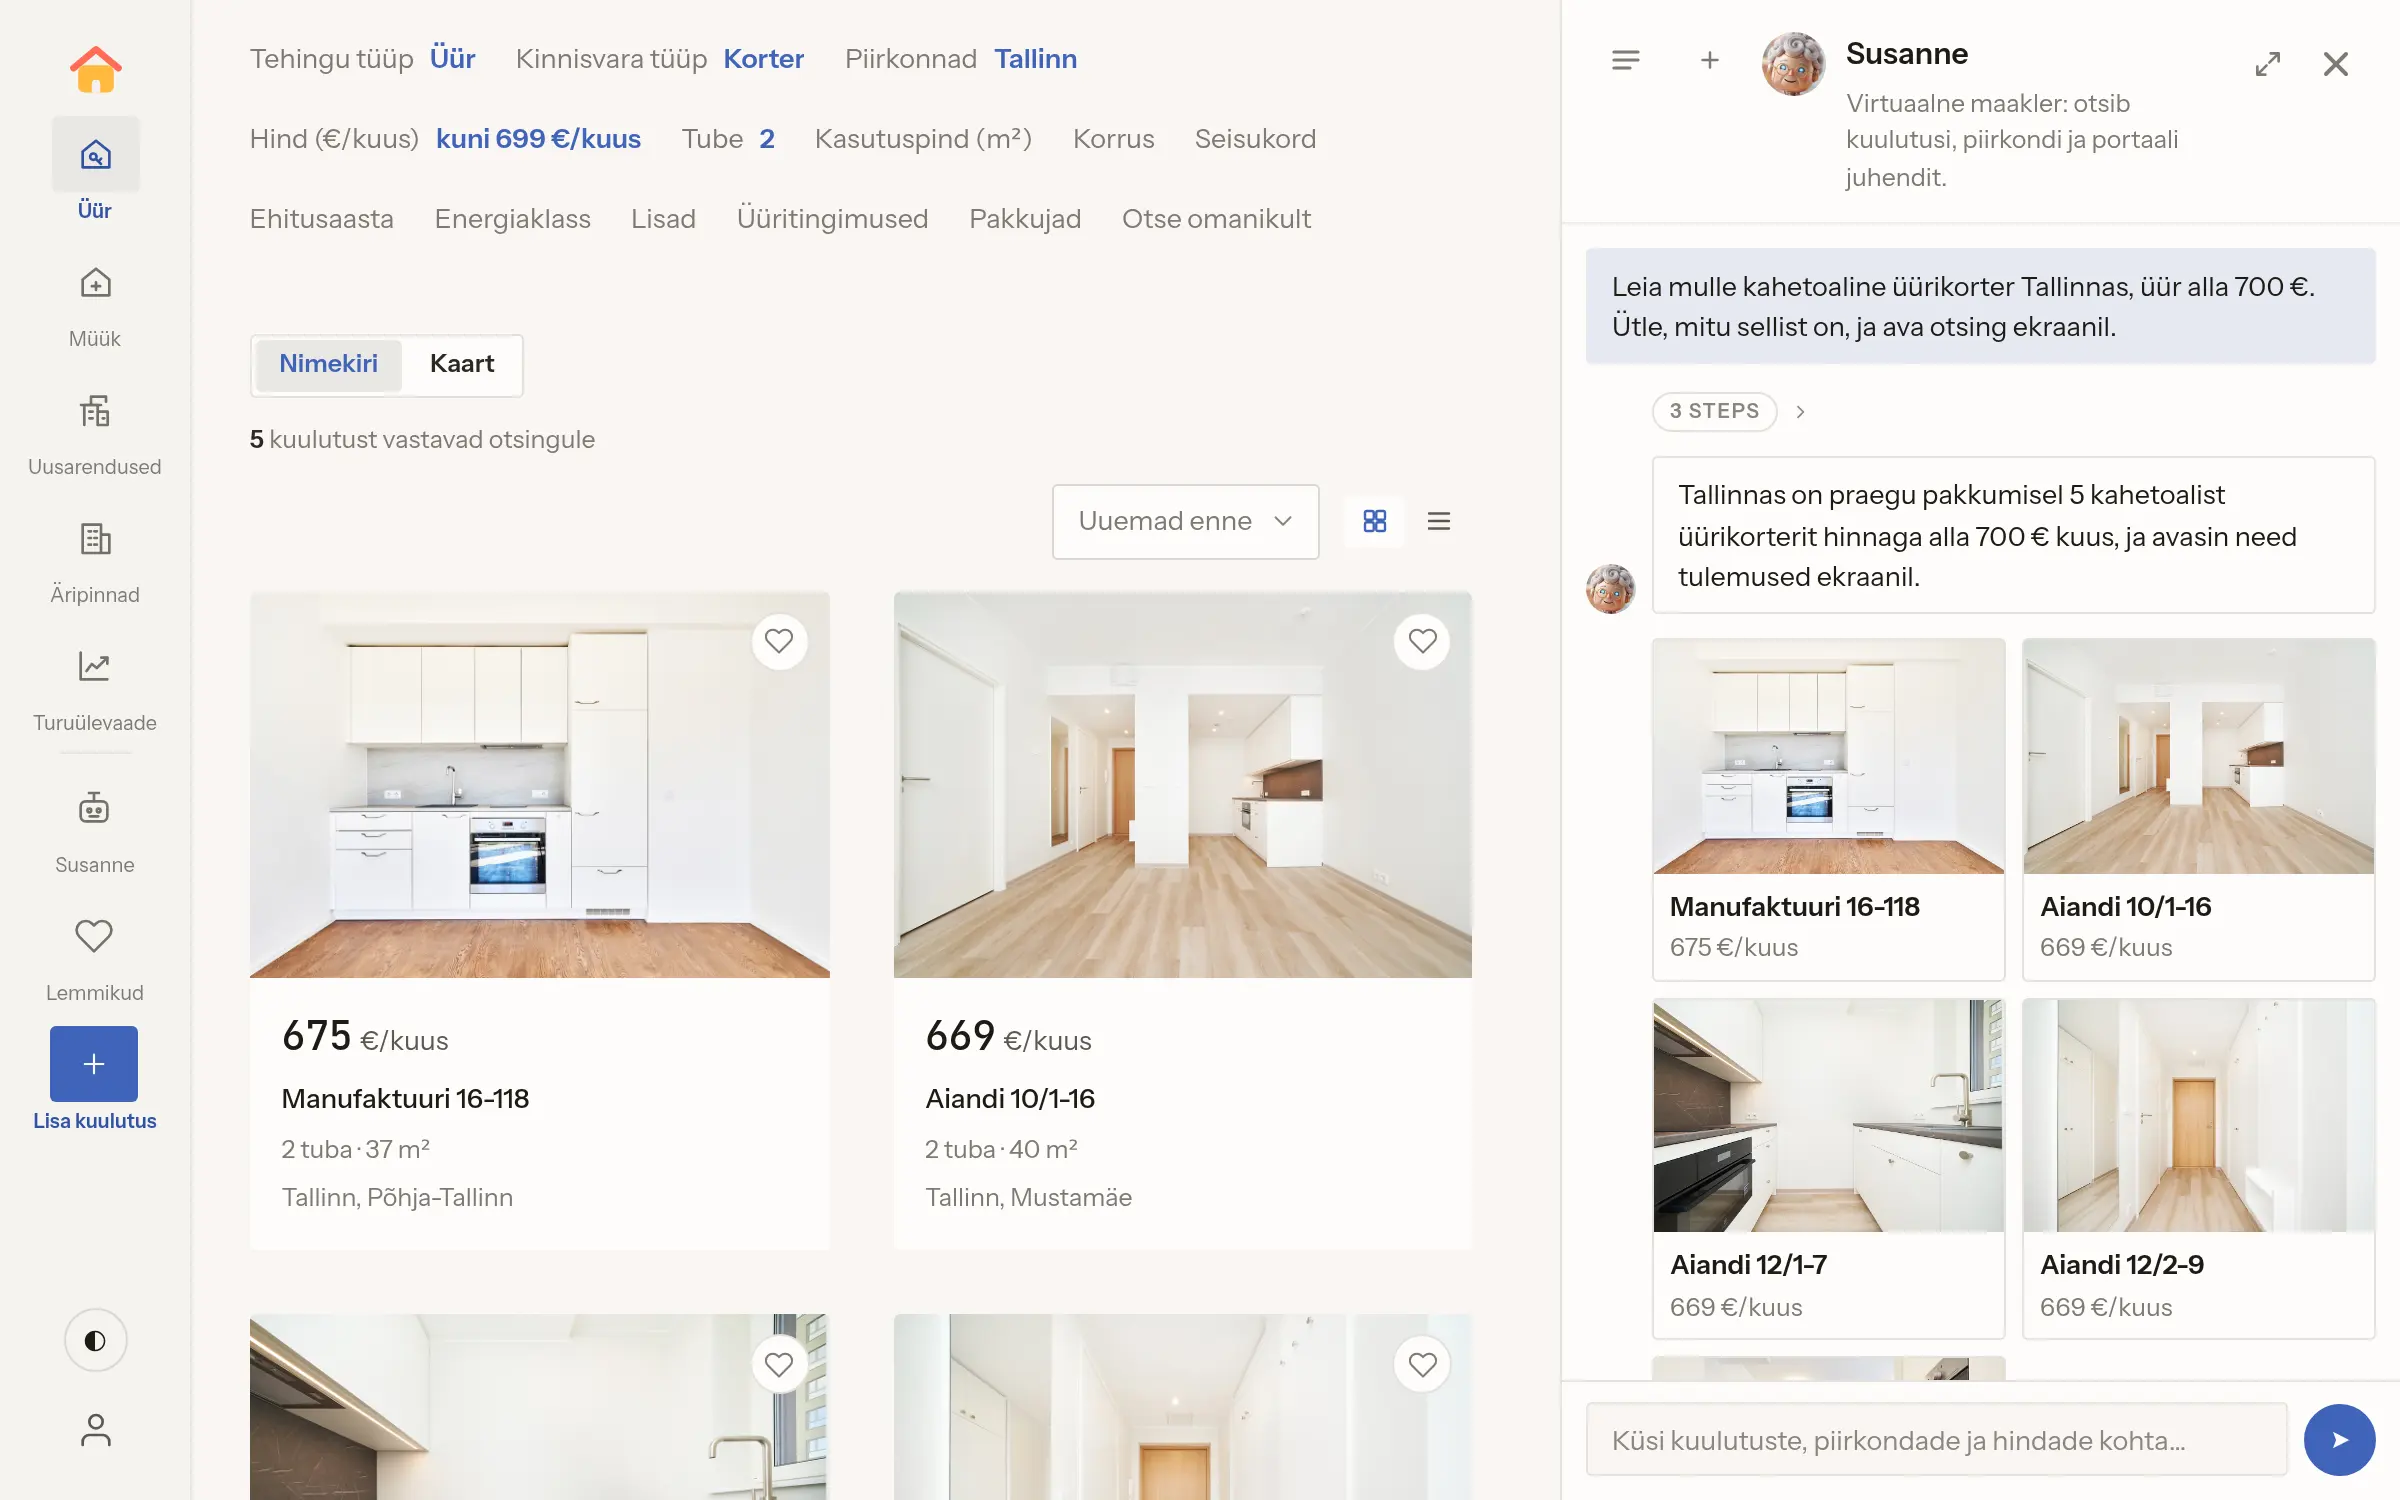Open Turuülevaade market overview icon
2400x1500 pixels.
click(x=95, y=667)
